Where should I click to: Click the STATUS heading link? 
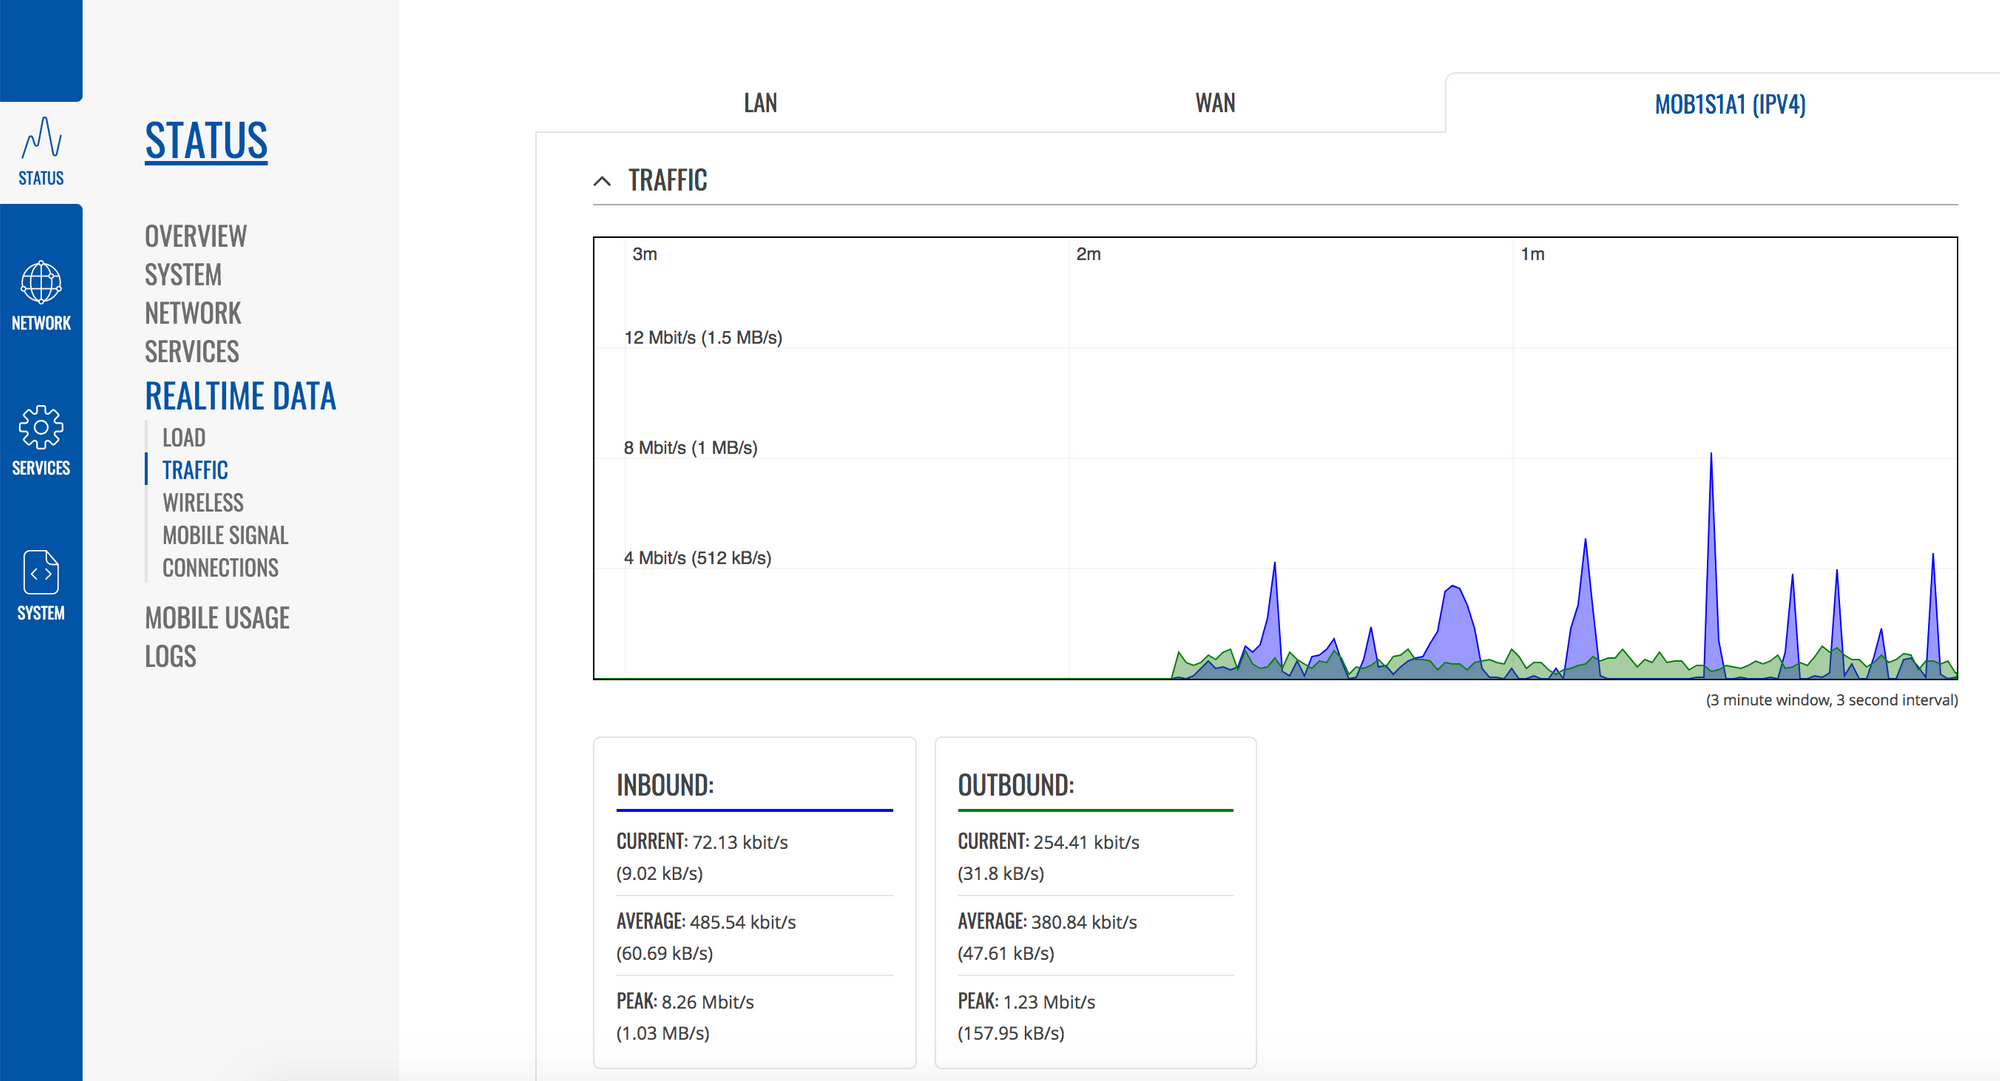[206, 140]
